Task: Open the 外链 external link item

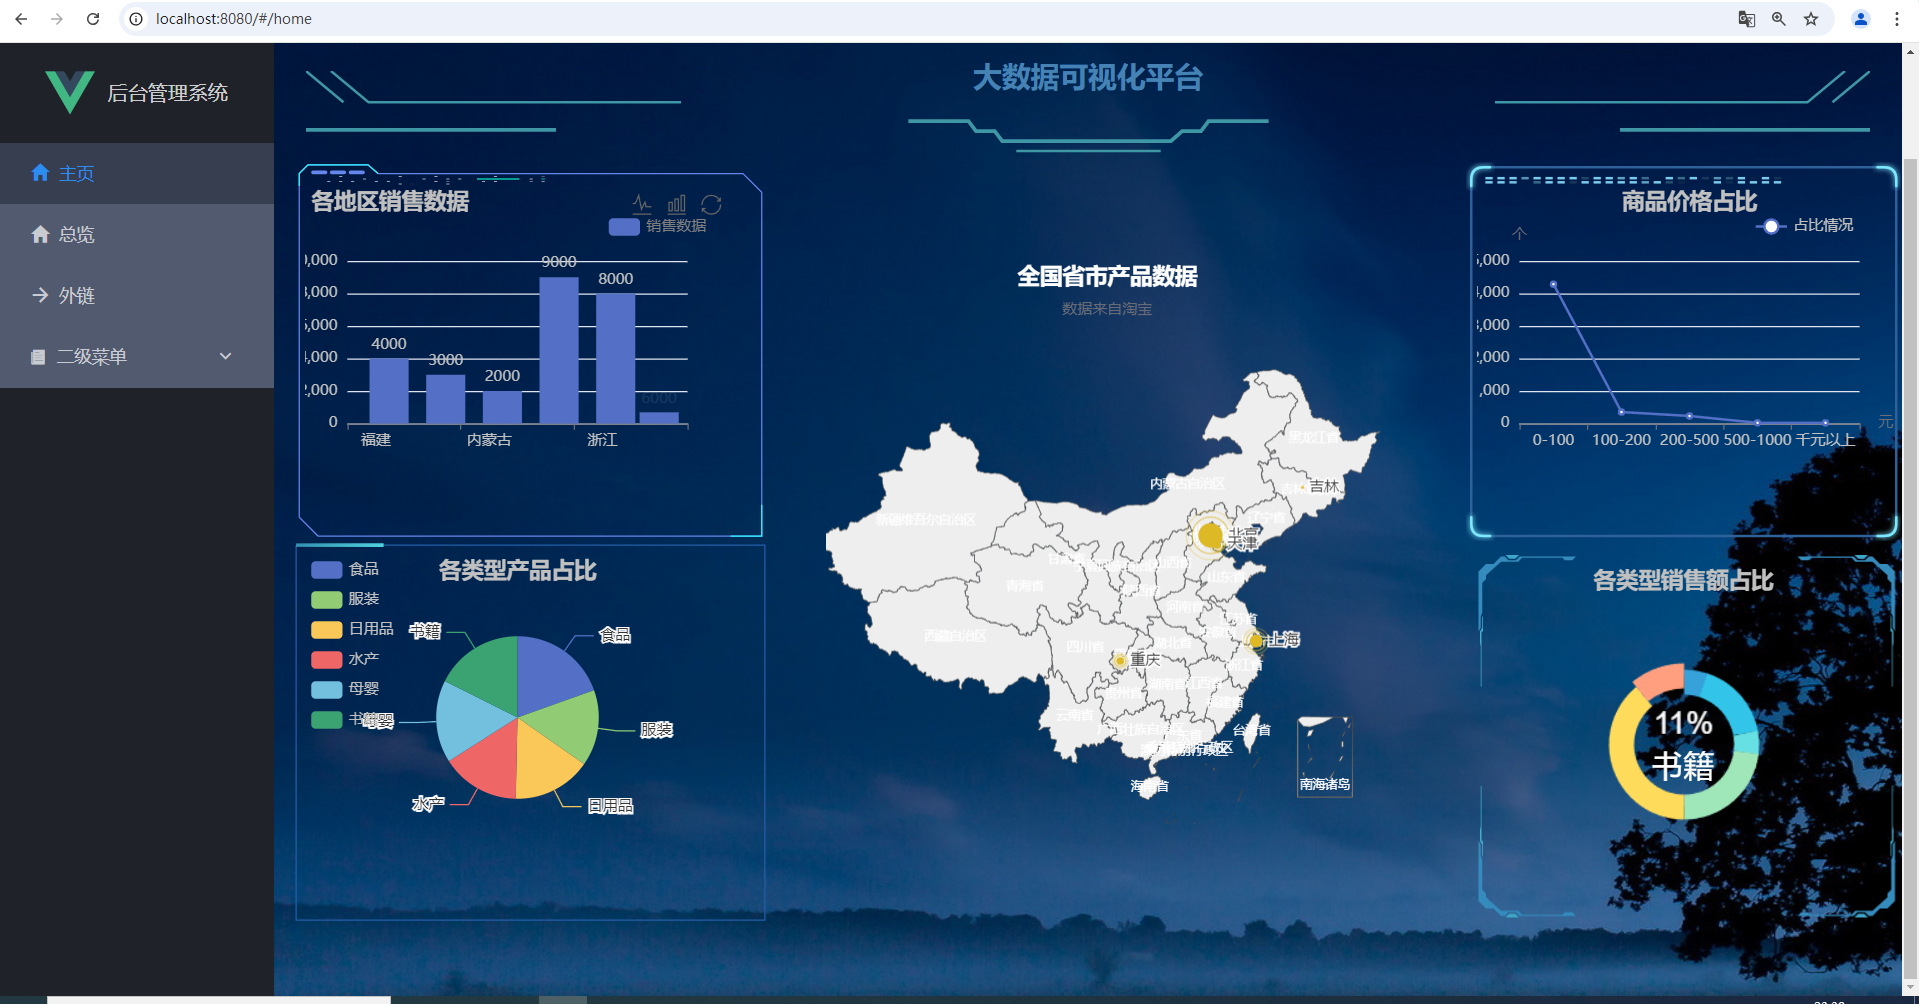Action: [137, 295]
